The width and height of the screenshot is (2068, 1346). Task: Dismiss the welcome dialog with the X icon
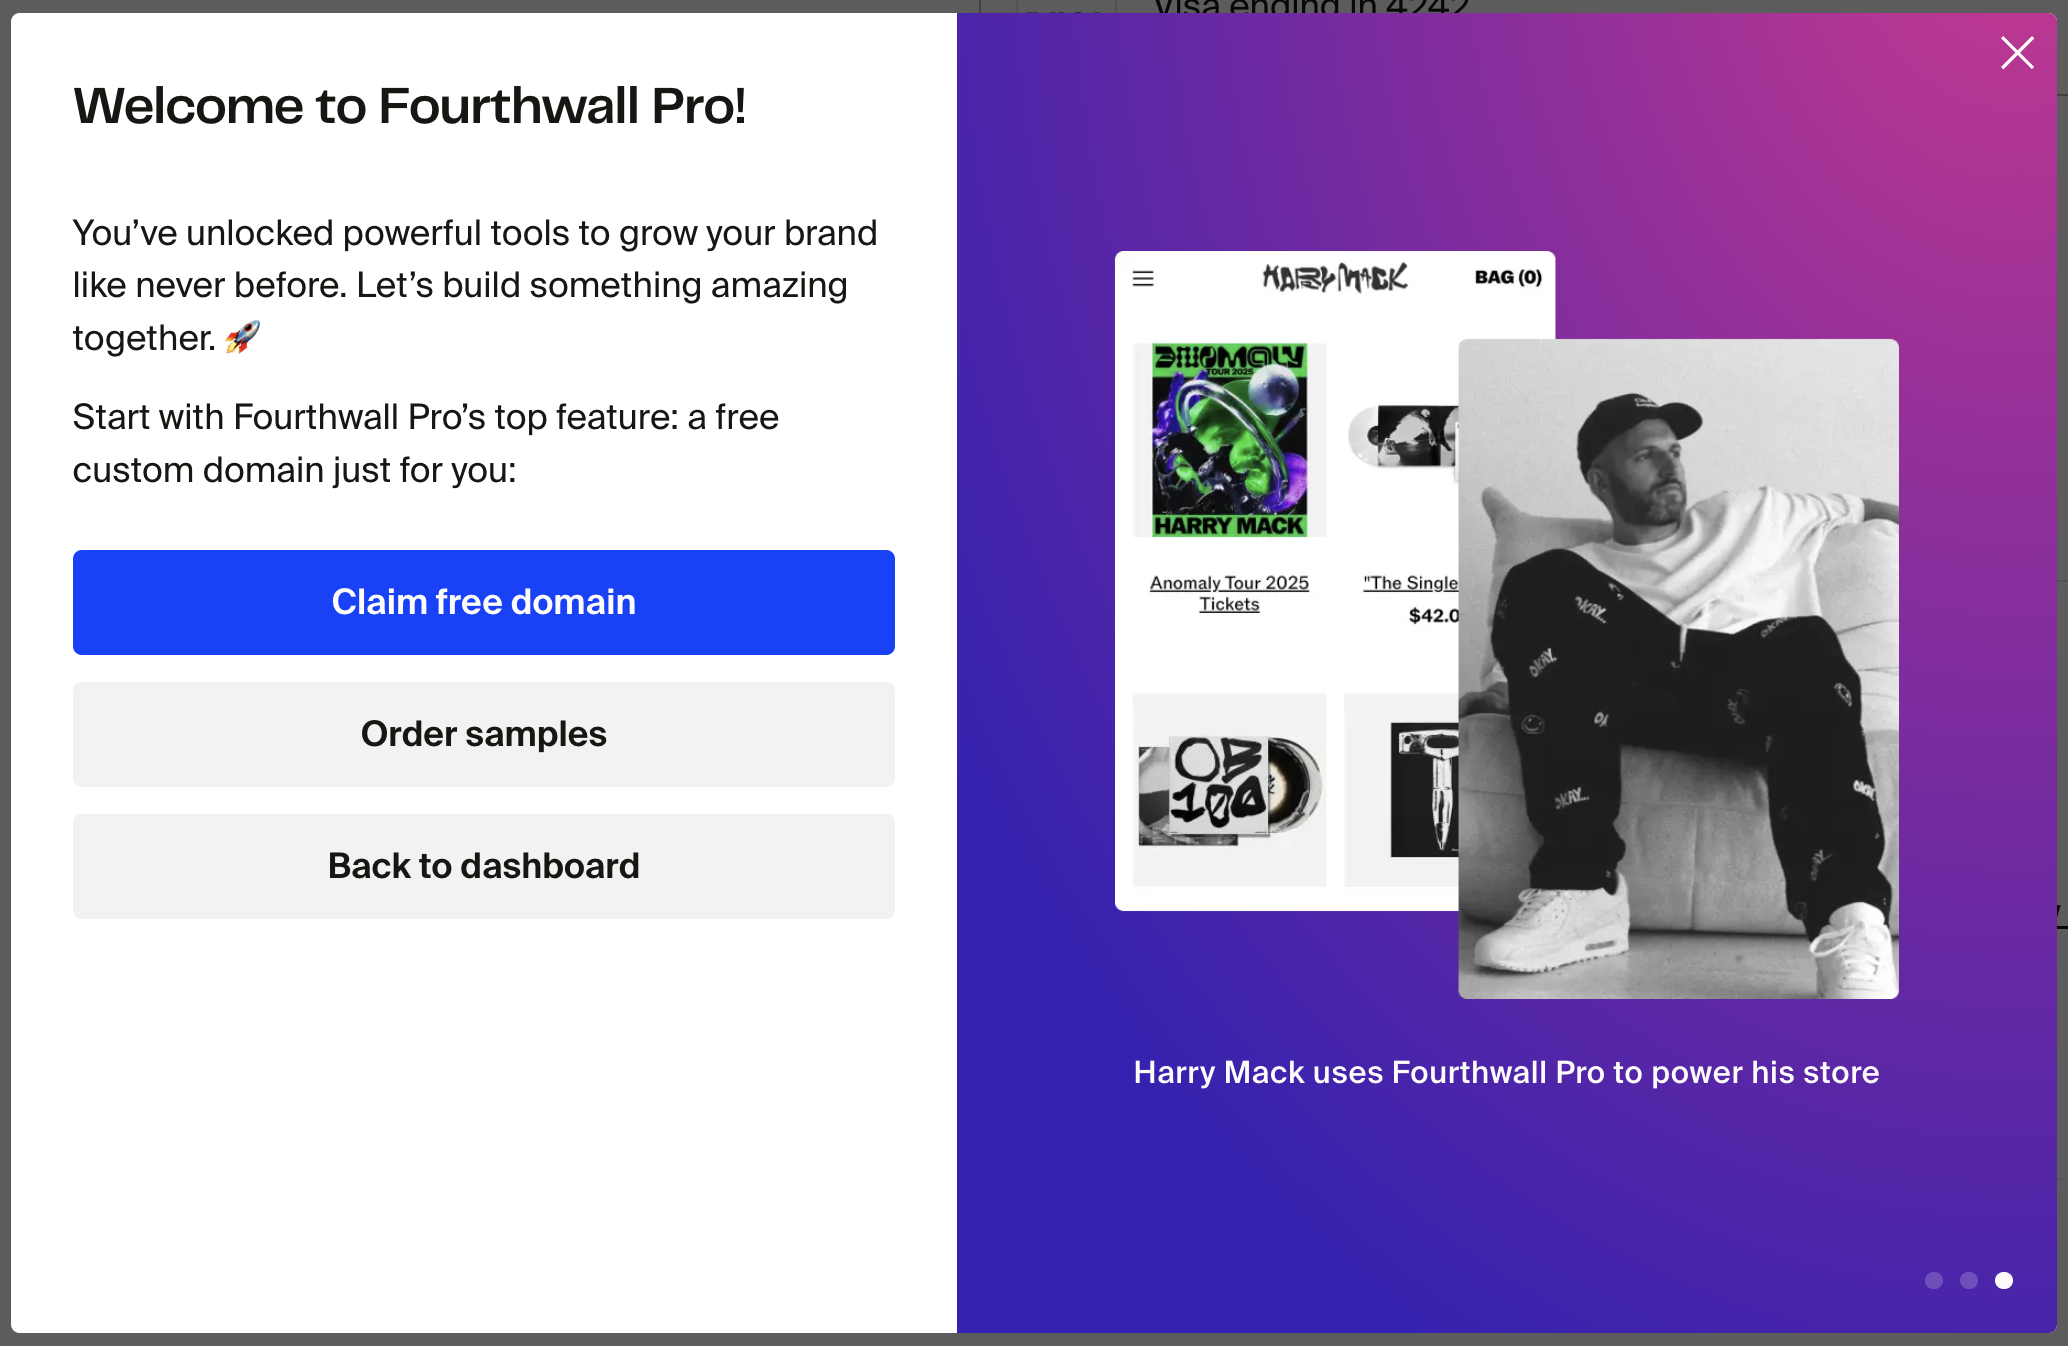2017,53
